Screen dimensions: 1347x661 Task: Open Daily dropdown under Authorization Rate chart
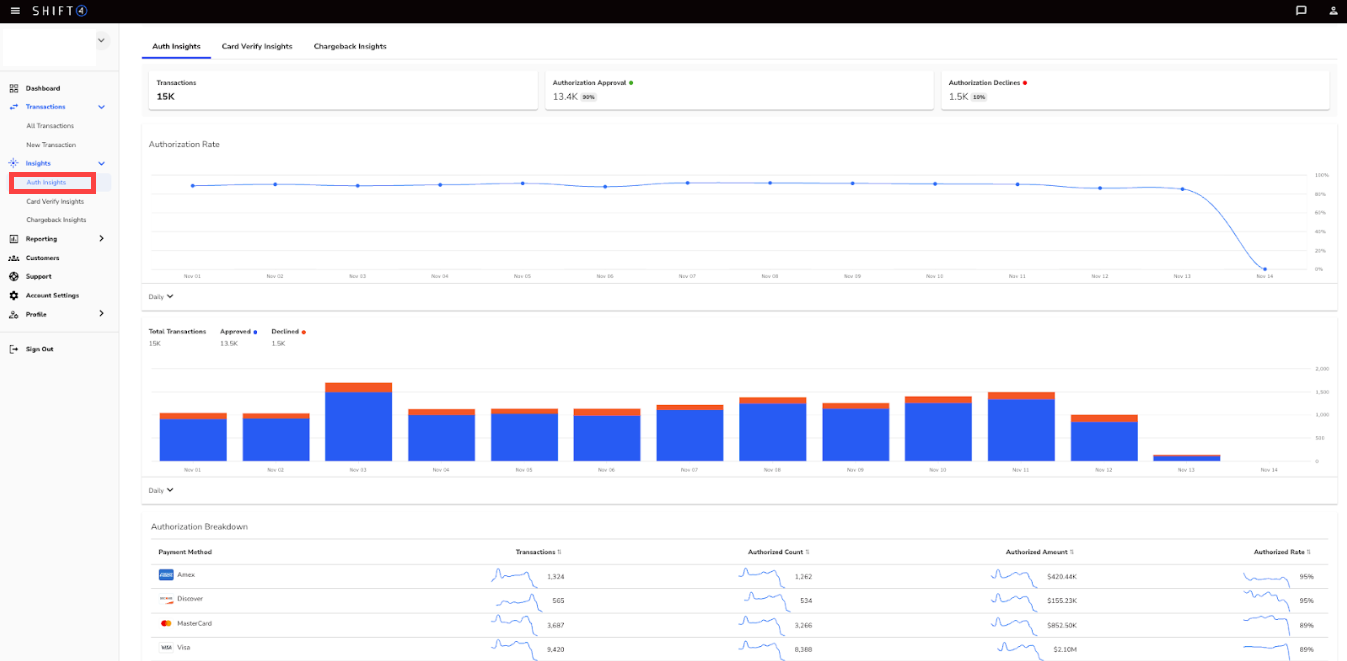[161, 296]
